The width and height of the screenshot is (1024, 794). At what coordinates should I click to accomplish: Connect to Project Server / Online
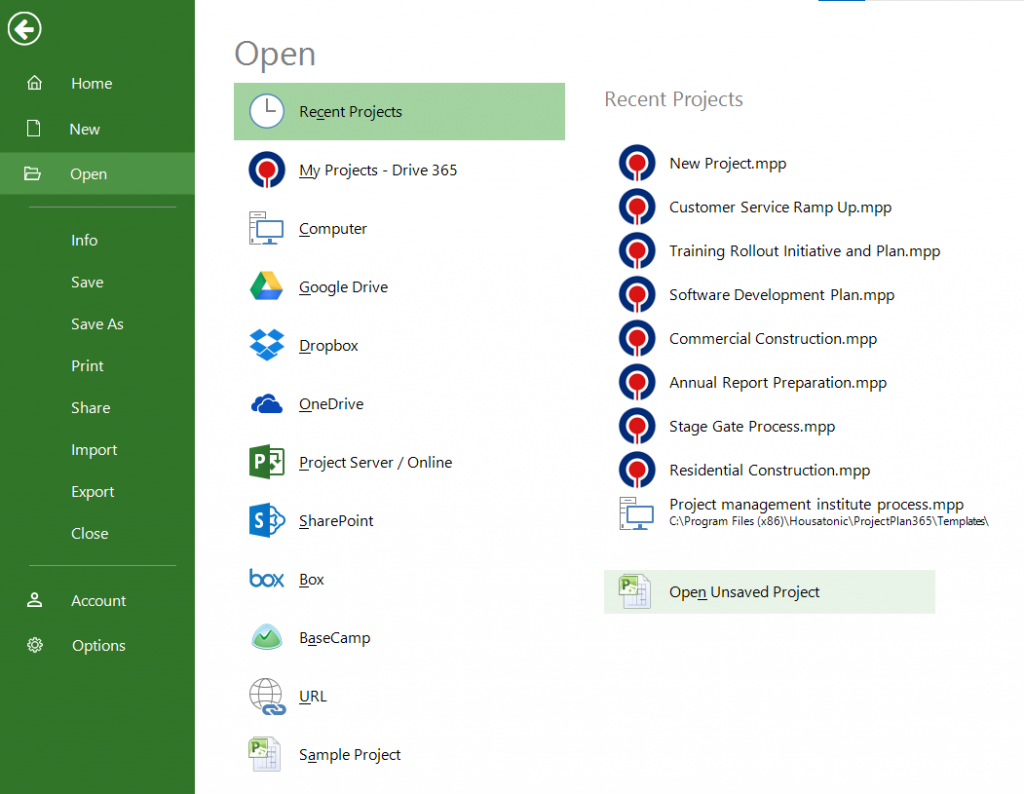click(x=375, y=462)
